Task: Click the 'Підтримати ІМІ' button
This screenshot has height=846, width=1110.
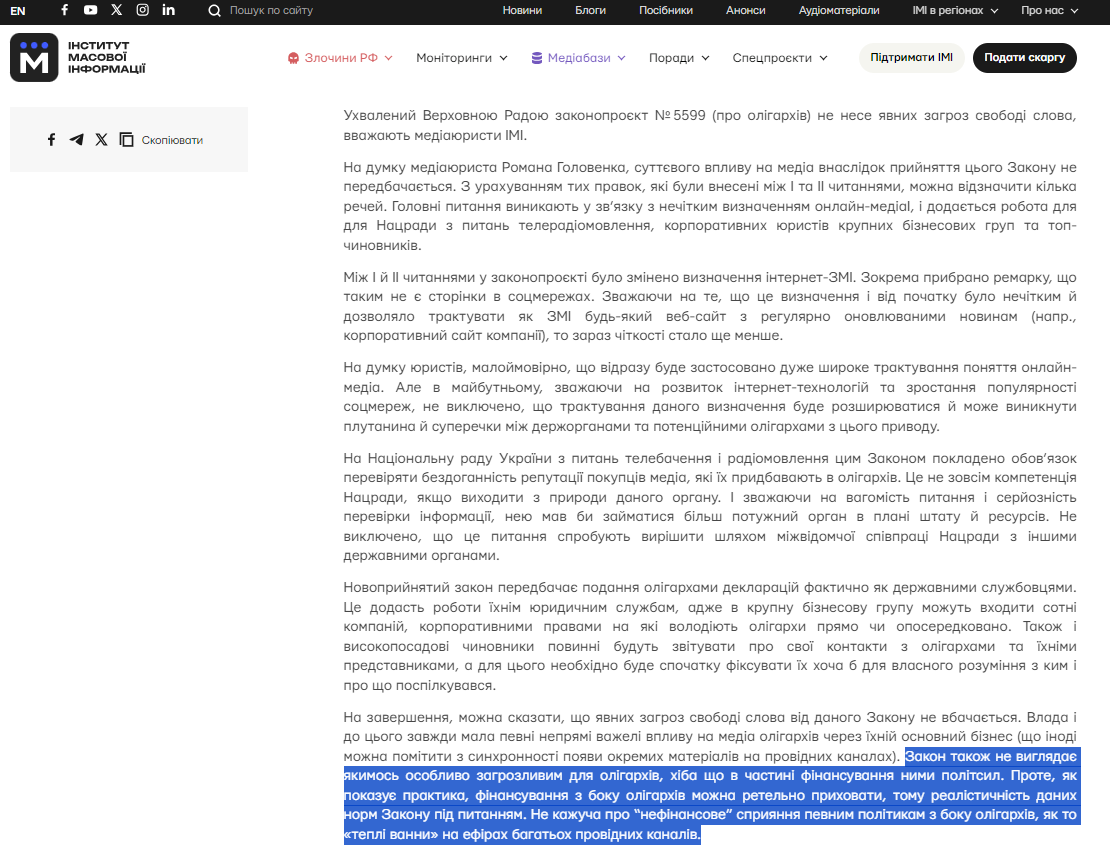Action: point(911,57)
